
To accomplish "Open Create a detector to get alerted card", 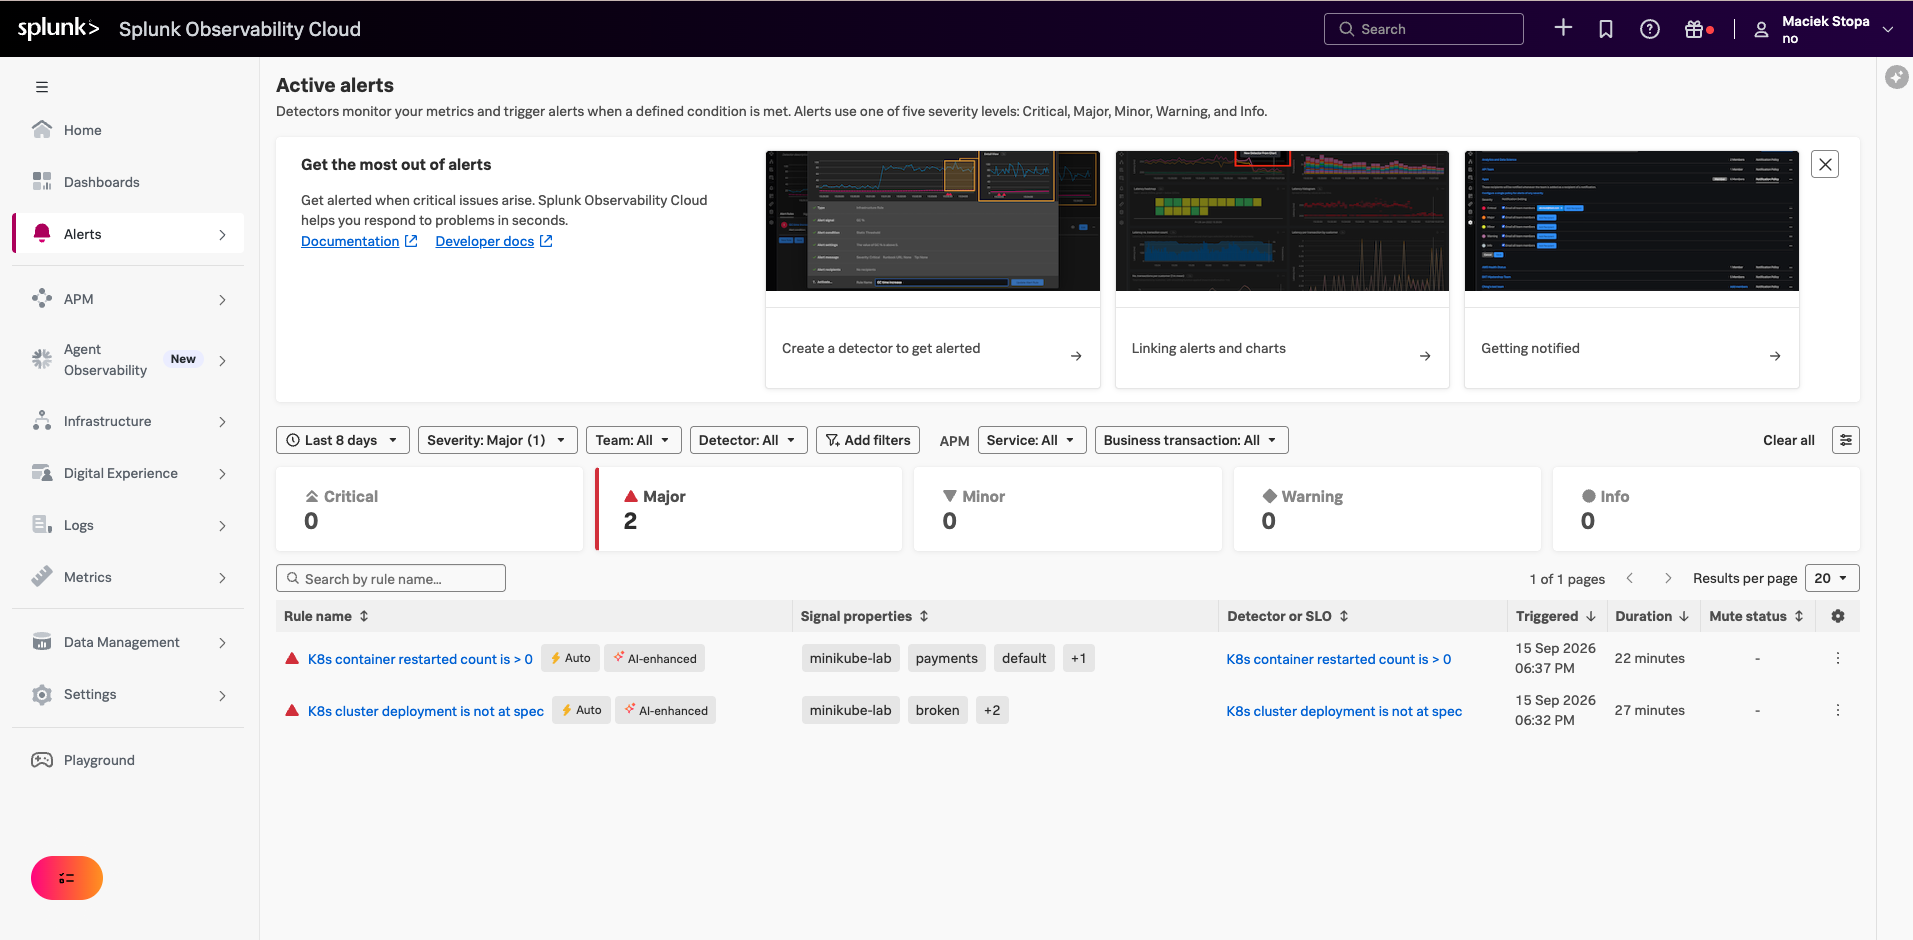I will [x=933, y=269].
